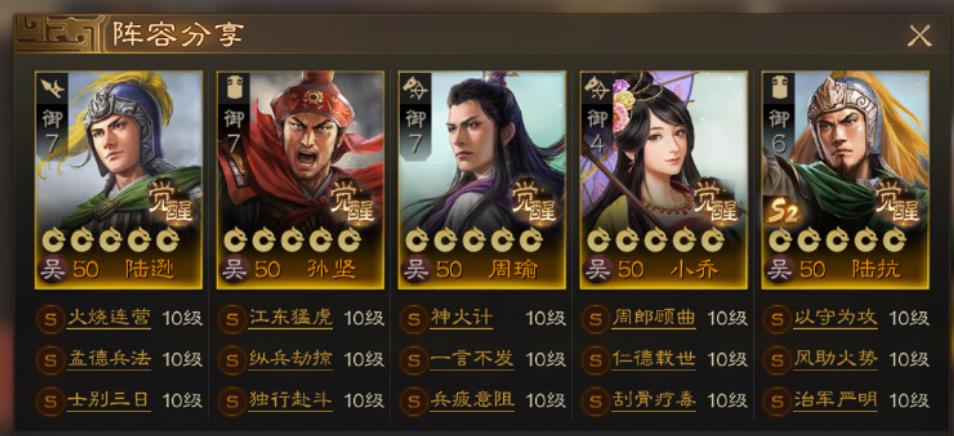The width and height of the screenshot is (954, 436).
Task: Click the 吴 faction icon on 孙坚's card
Action: point(234,269)
